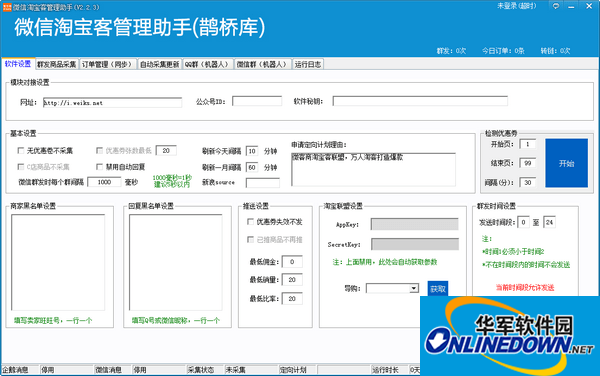Click the 获取 button
The height and width of the screenshot is (376, 600).
click(438, 289)
